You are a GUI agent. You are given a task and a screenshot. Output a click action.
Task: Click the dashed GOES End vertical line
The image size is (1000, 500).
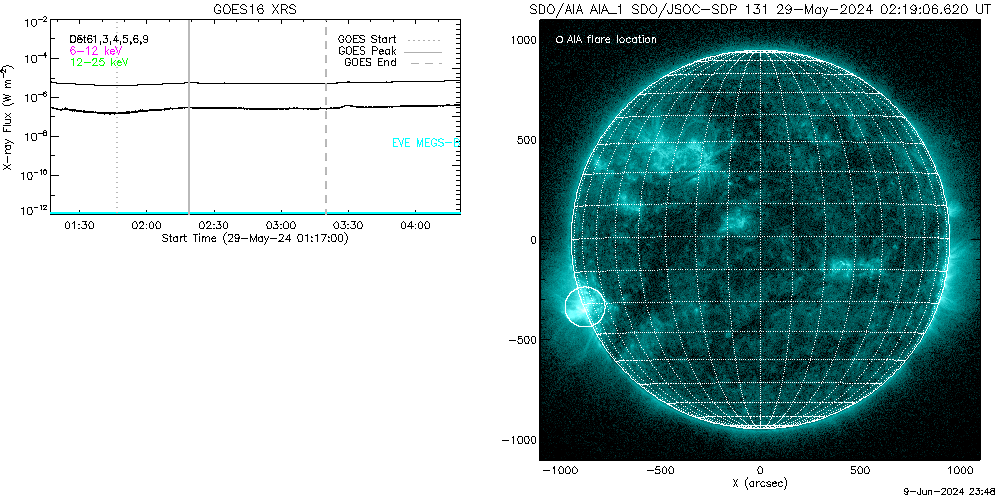pos(326,117)
